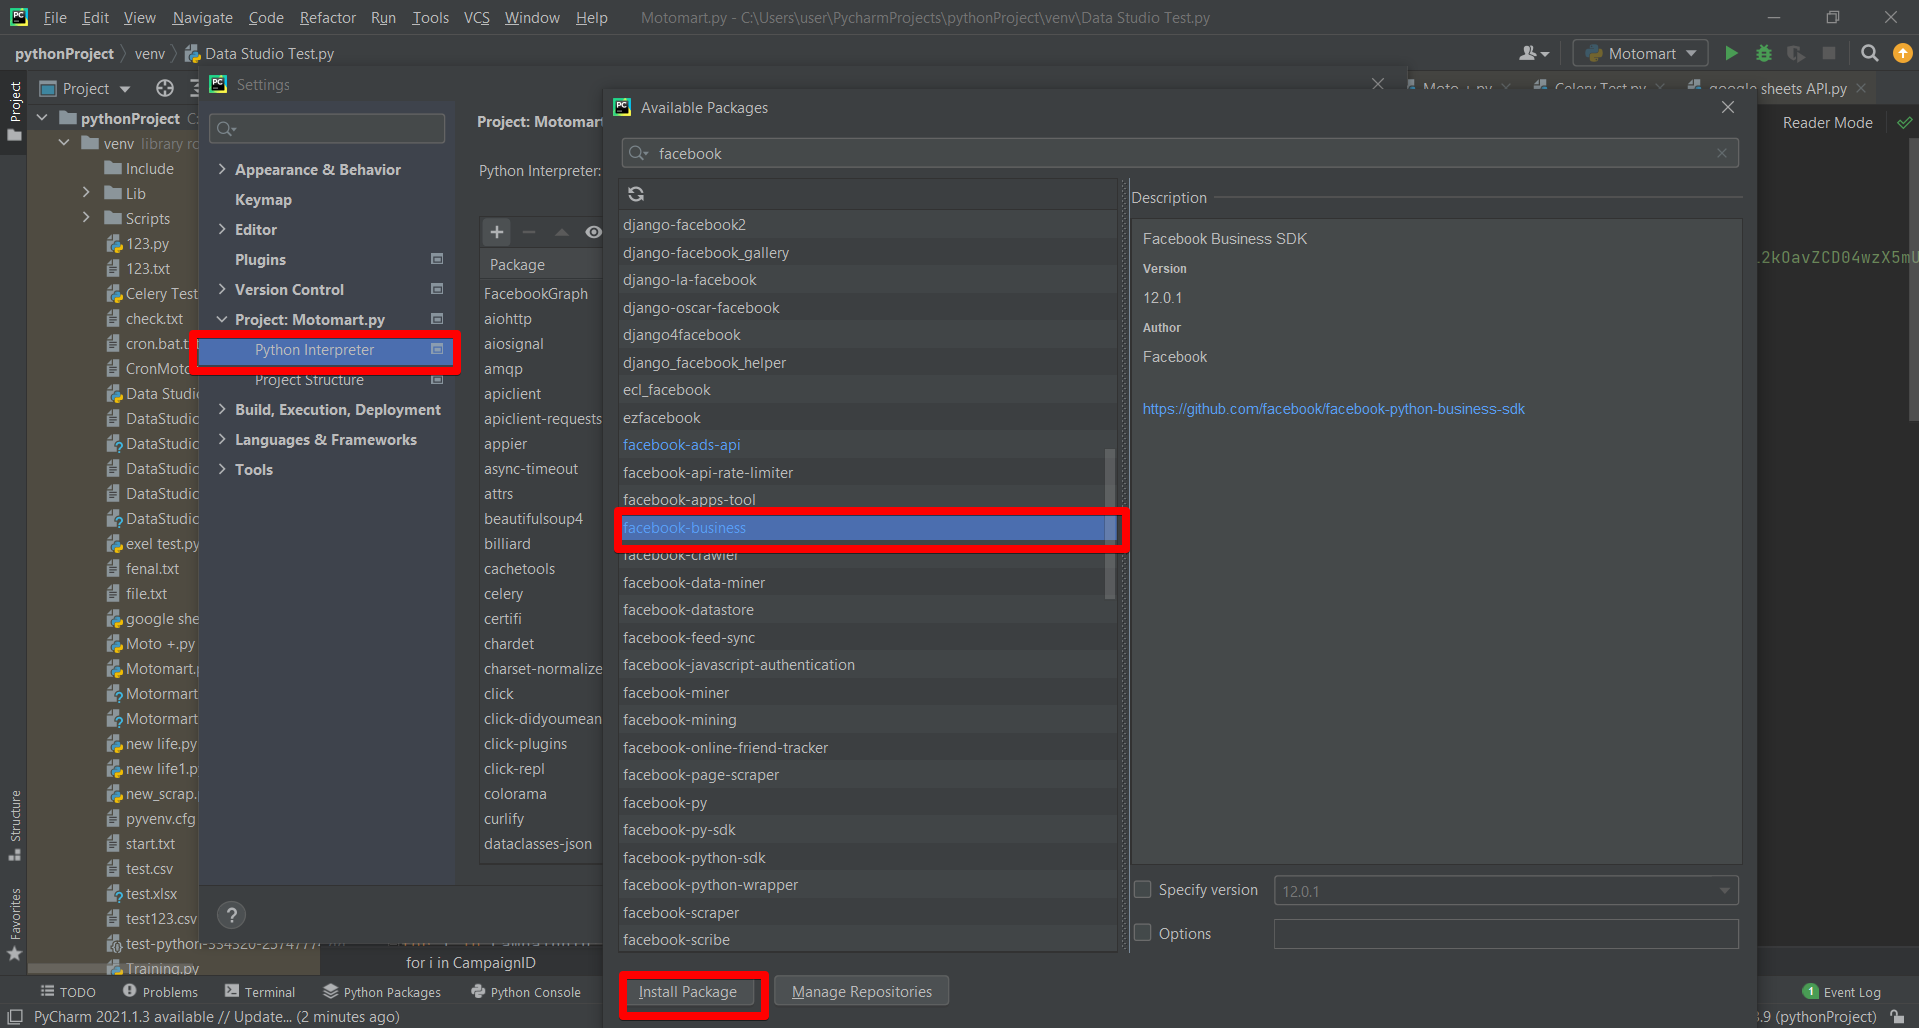The width and height of the screenshot is (1919, 1028).
Task: Expand Appearance & Behavior settings section
Action: coord(222,170)
